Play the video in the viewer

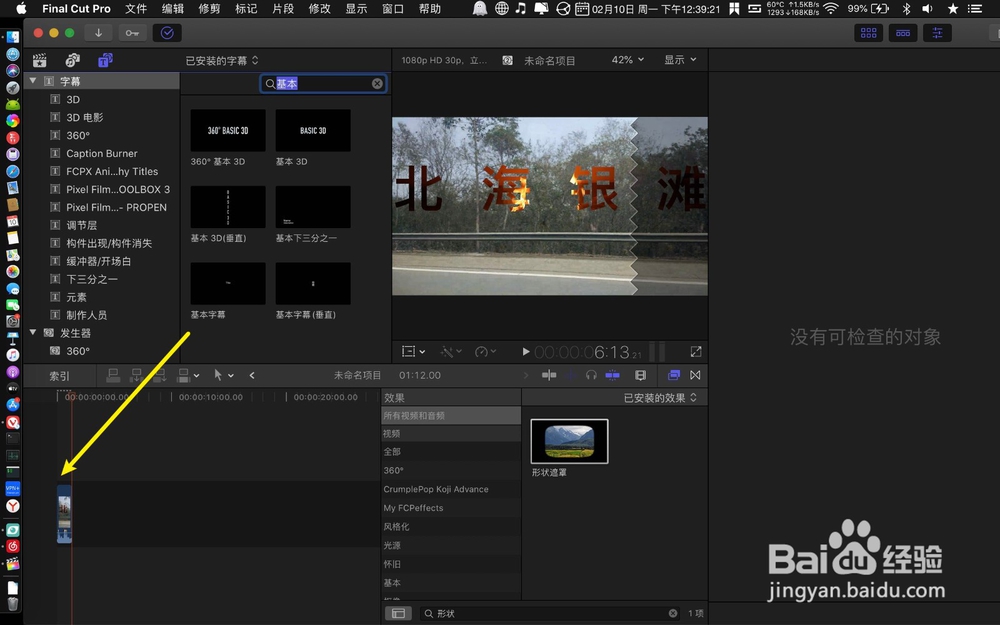[526, 351]
